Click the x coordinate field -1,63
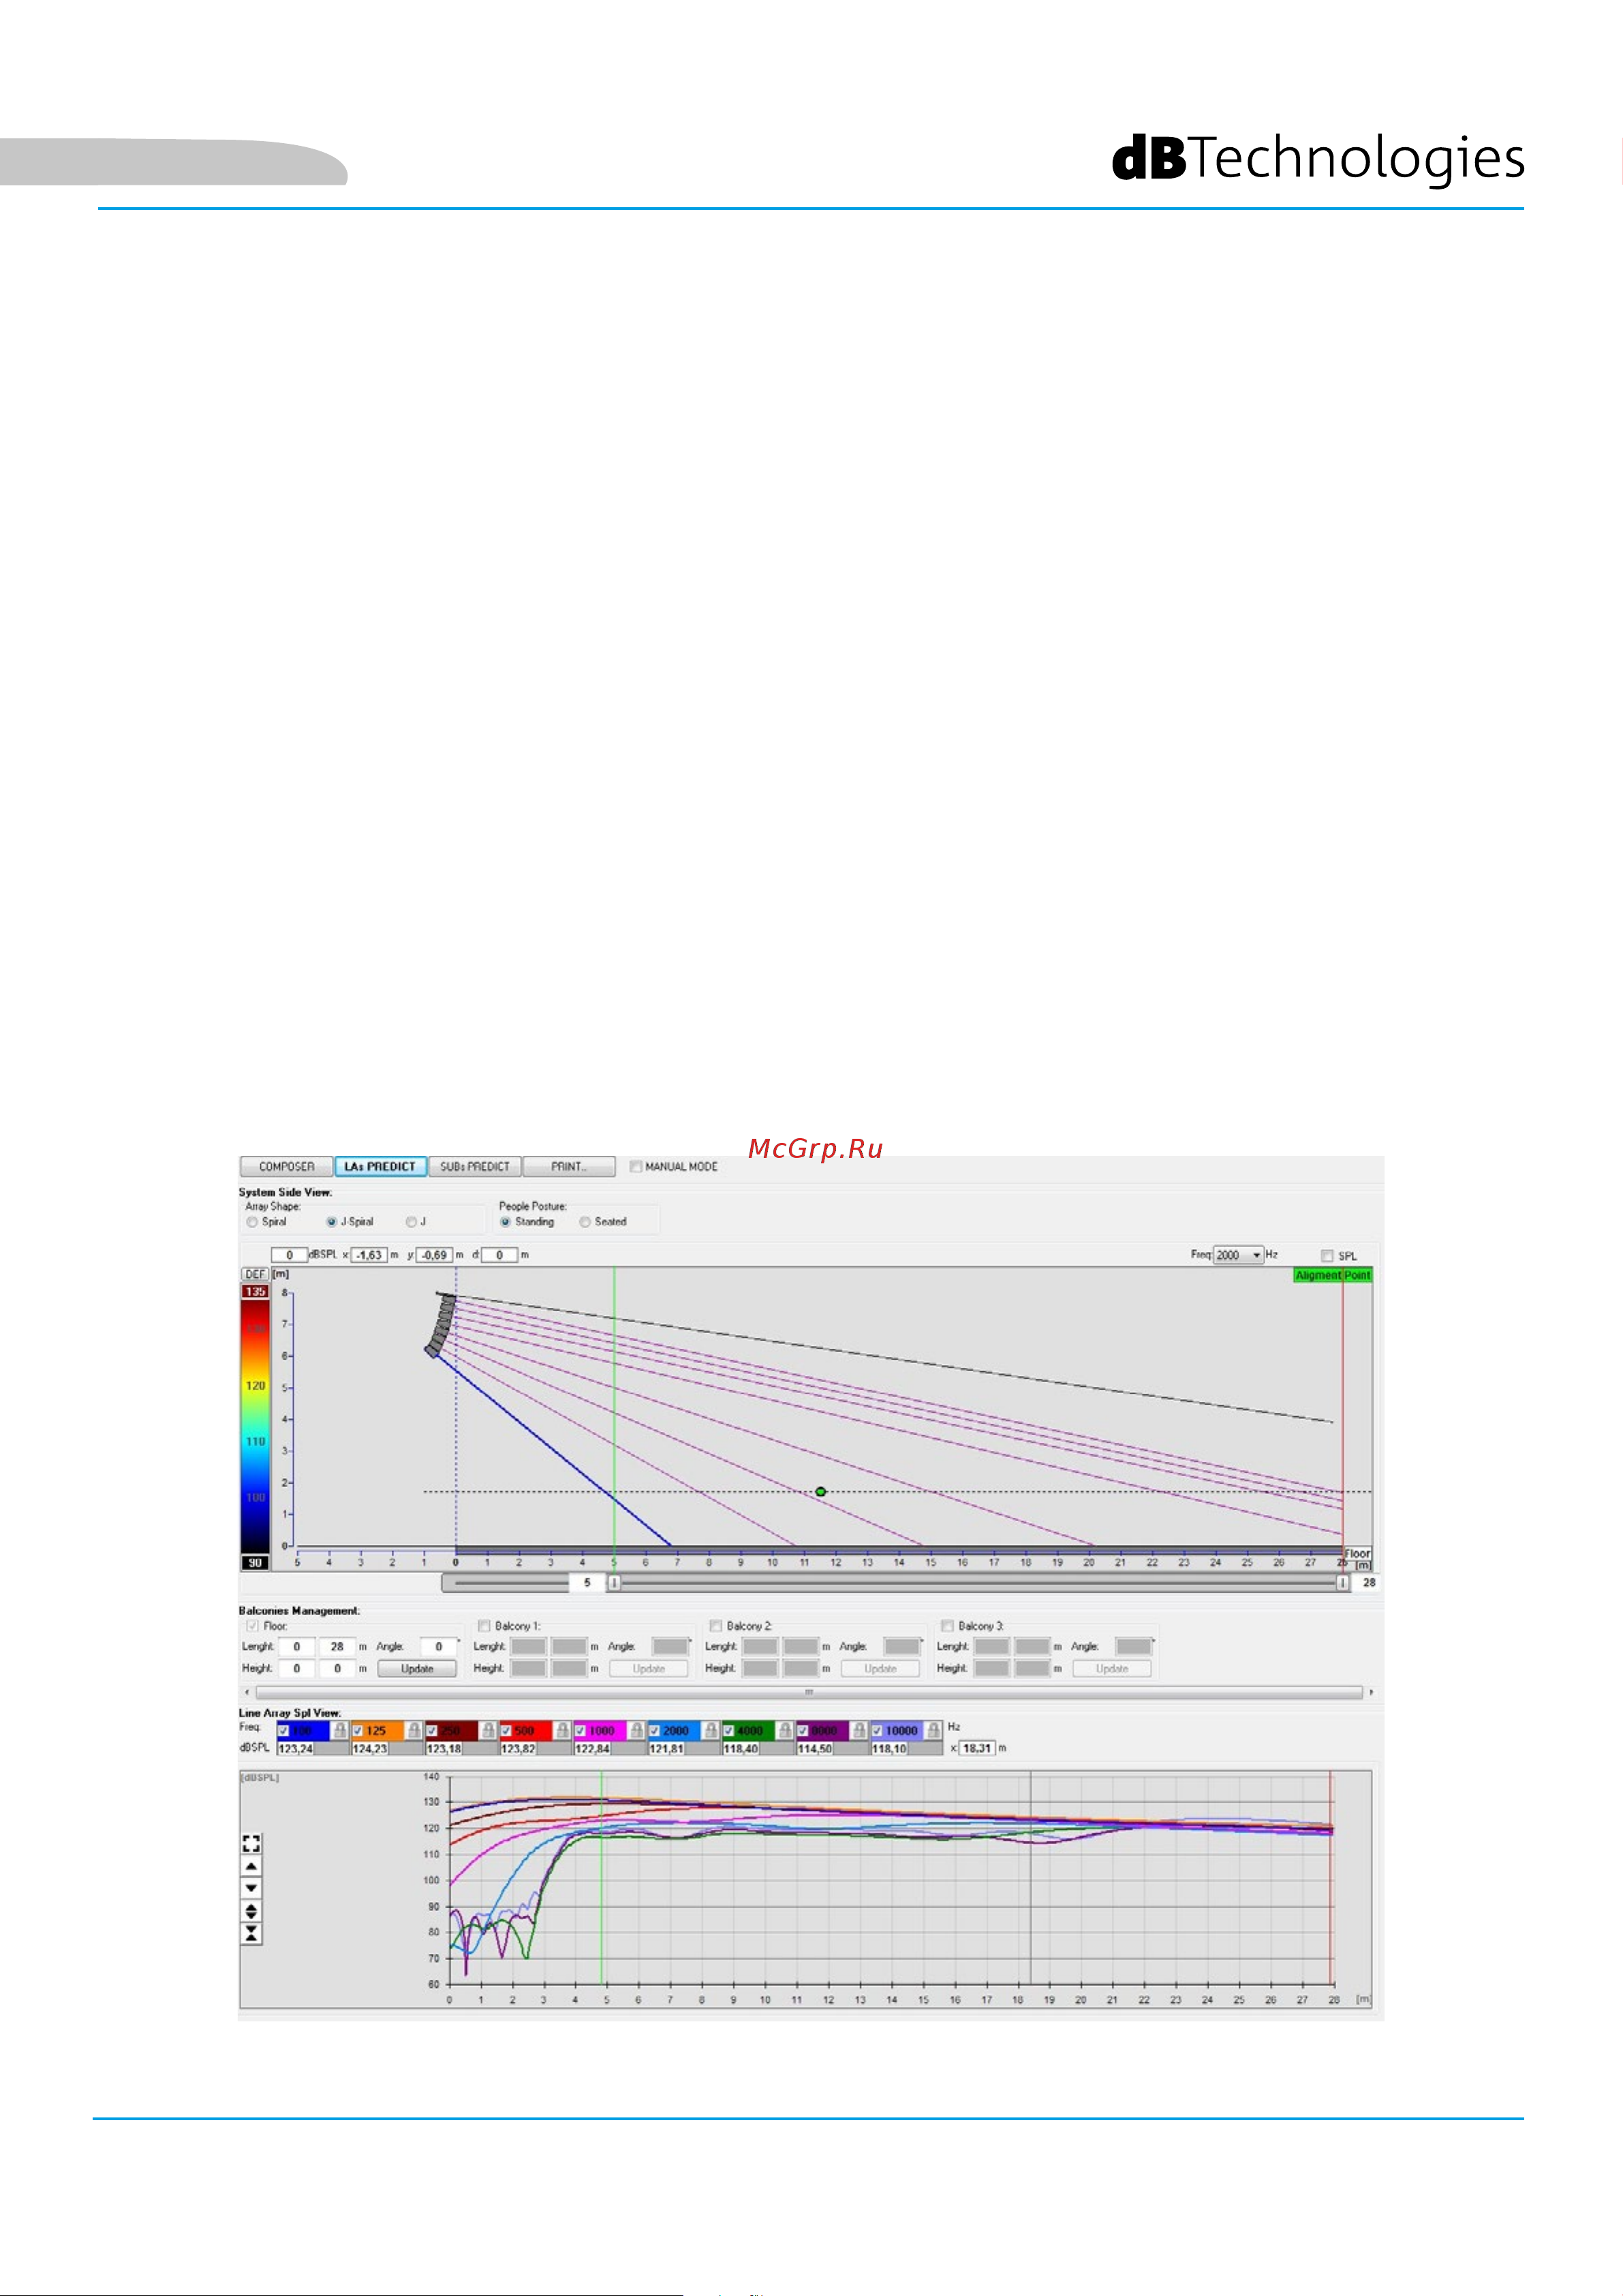Image resolution: width=1623 pixels, height=2296 pixels. point(369,1255)
